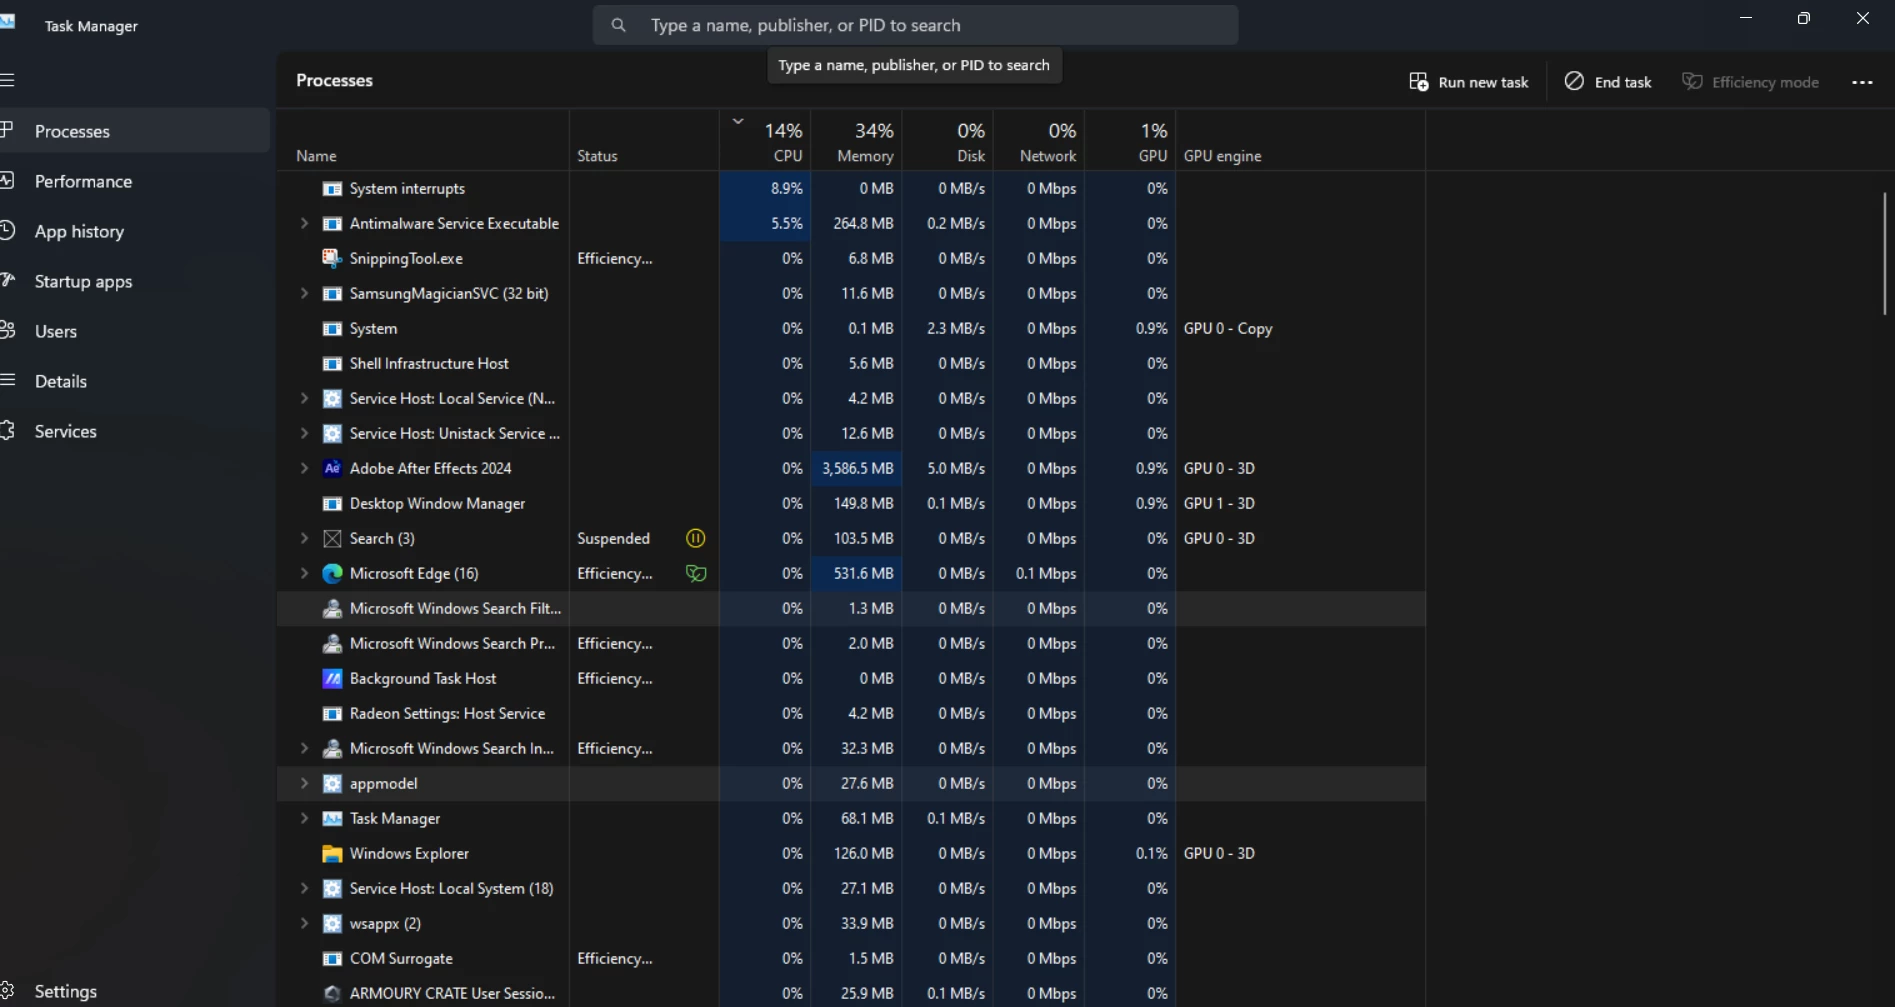This screenshot has height=1007, width=1895.
Task: Click the 3,586.5 MB memory cell
Action: pos(857,468)
